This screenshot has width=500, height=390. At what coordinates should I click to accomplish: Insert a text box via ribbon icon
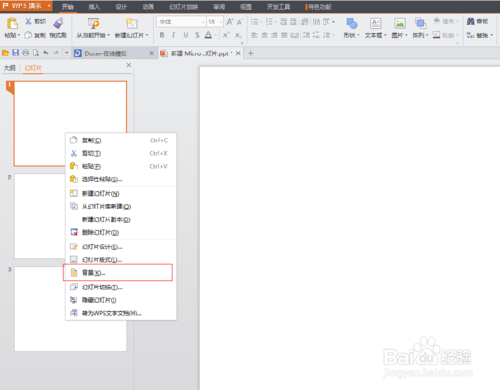point(375,24)
